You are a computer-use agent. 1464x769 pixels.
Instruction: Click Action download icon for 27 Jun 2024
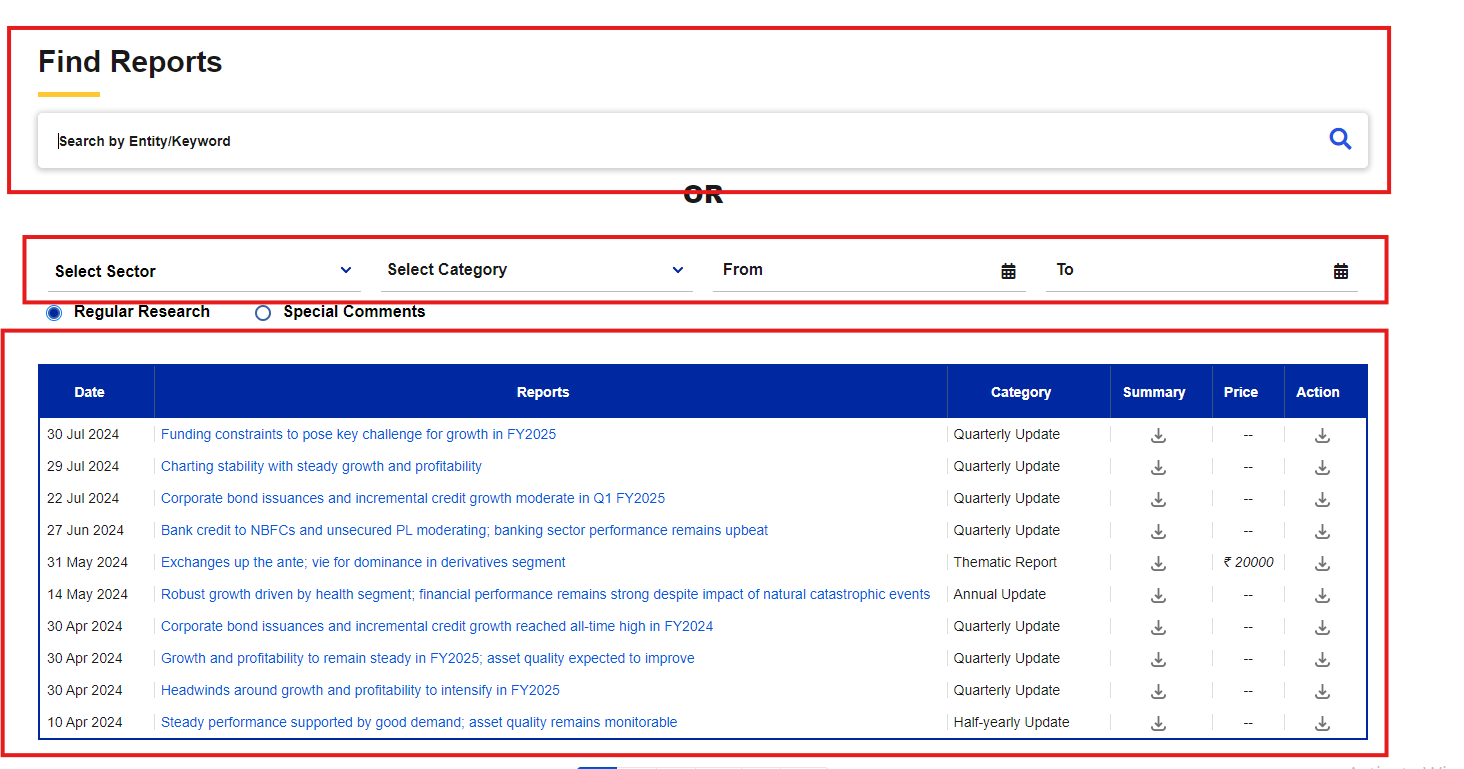click(x=1322, y=531)
